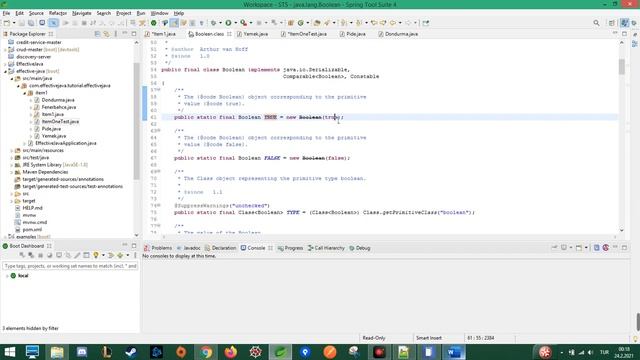Image resolution: width=640 pixels, height=360 pixels.
Task: Click the lightbulb icon in Boot Dashboard
Action: tap(96, 255)
